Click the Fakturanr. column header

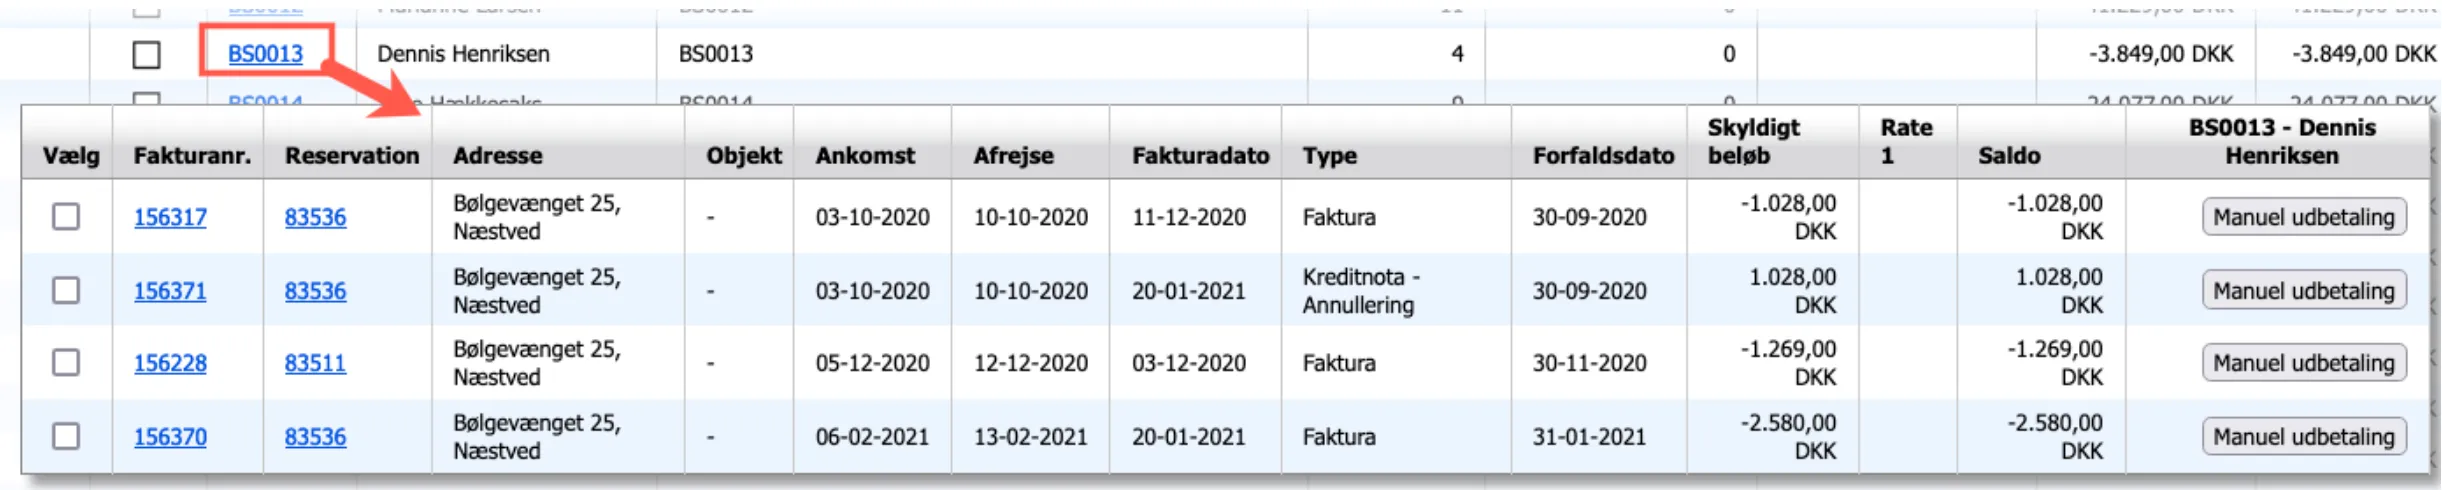point(192,156)
